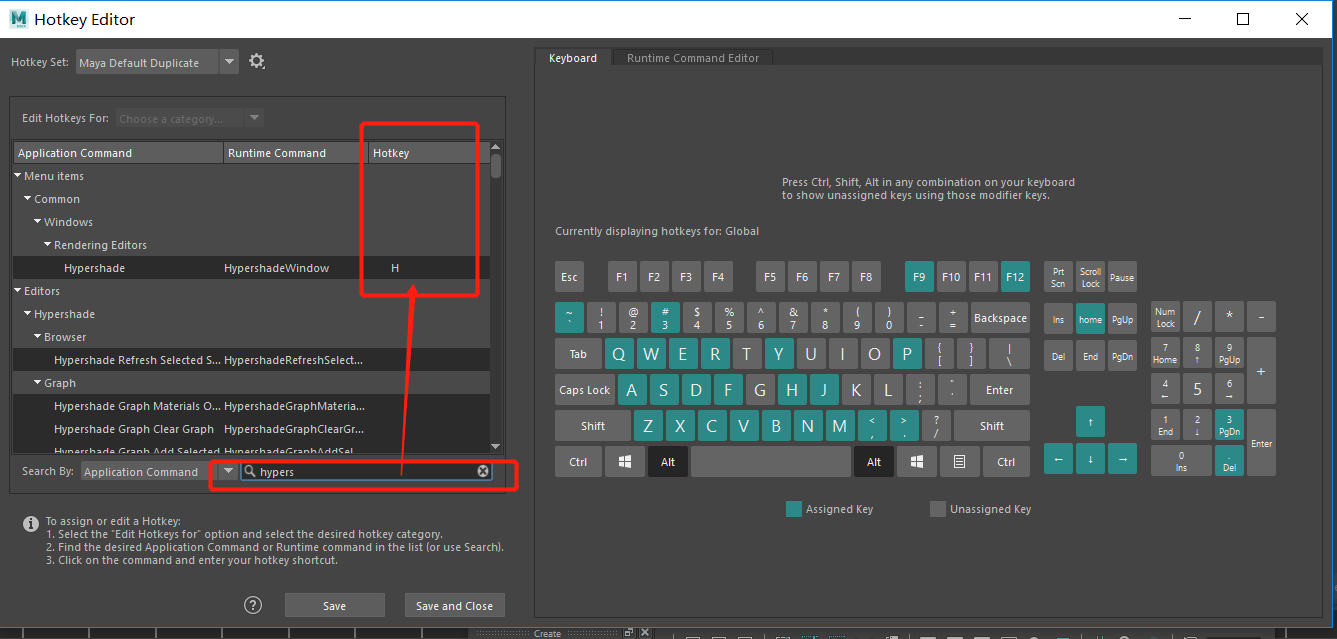Click the Tab key

[x=578, y=354]
